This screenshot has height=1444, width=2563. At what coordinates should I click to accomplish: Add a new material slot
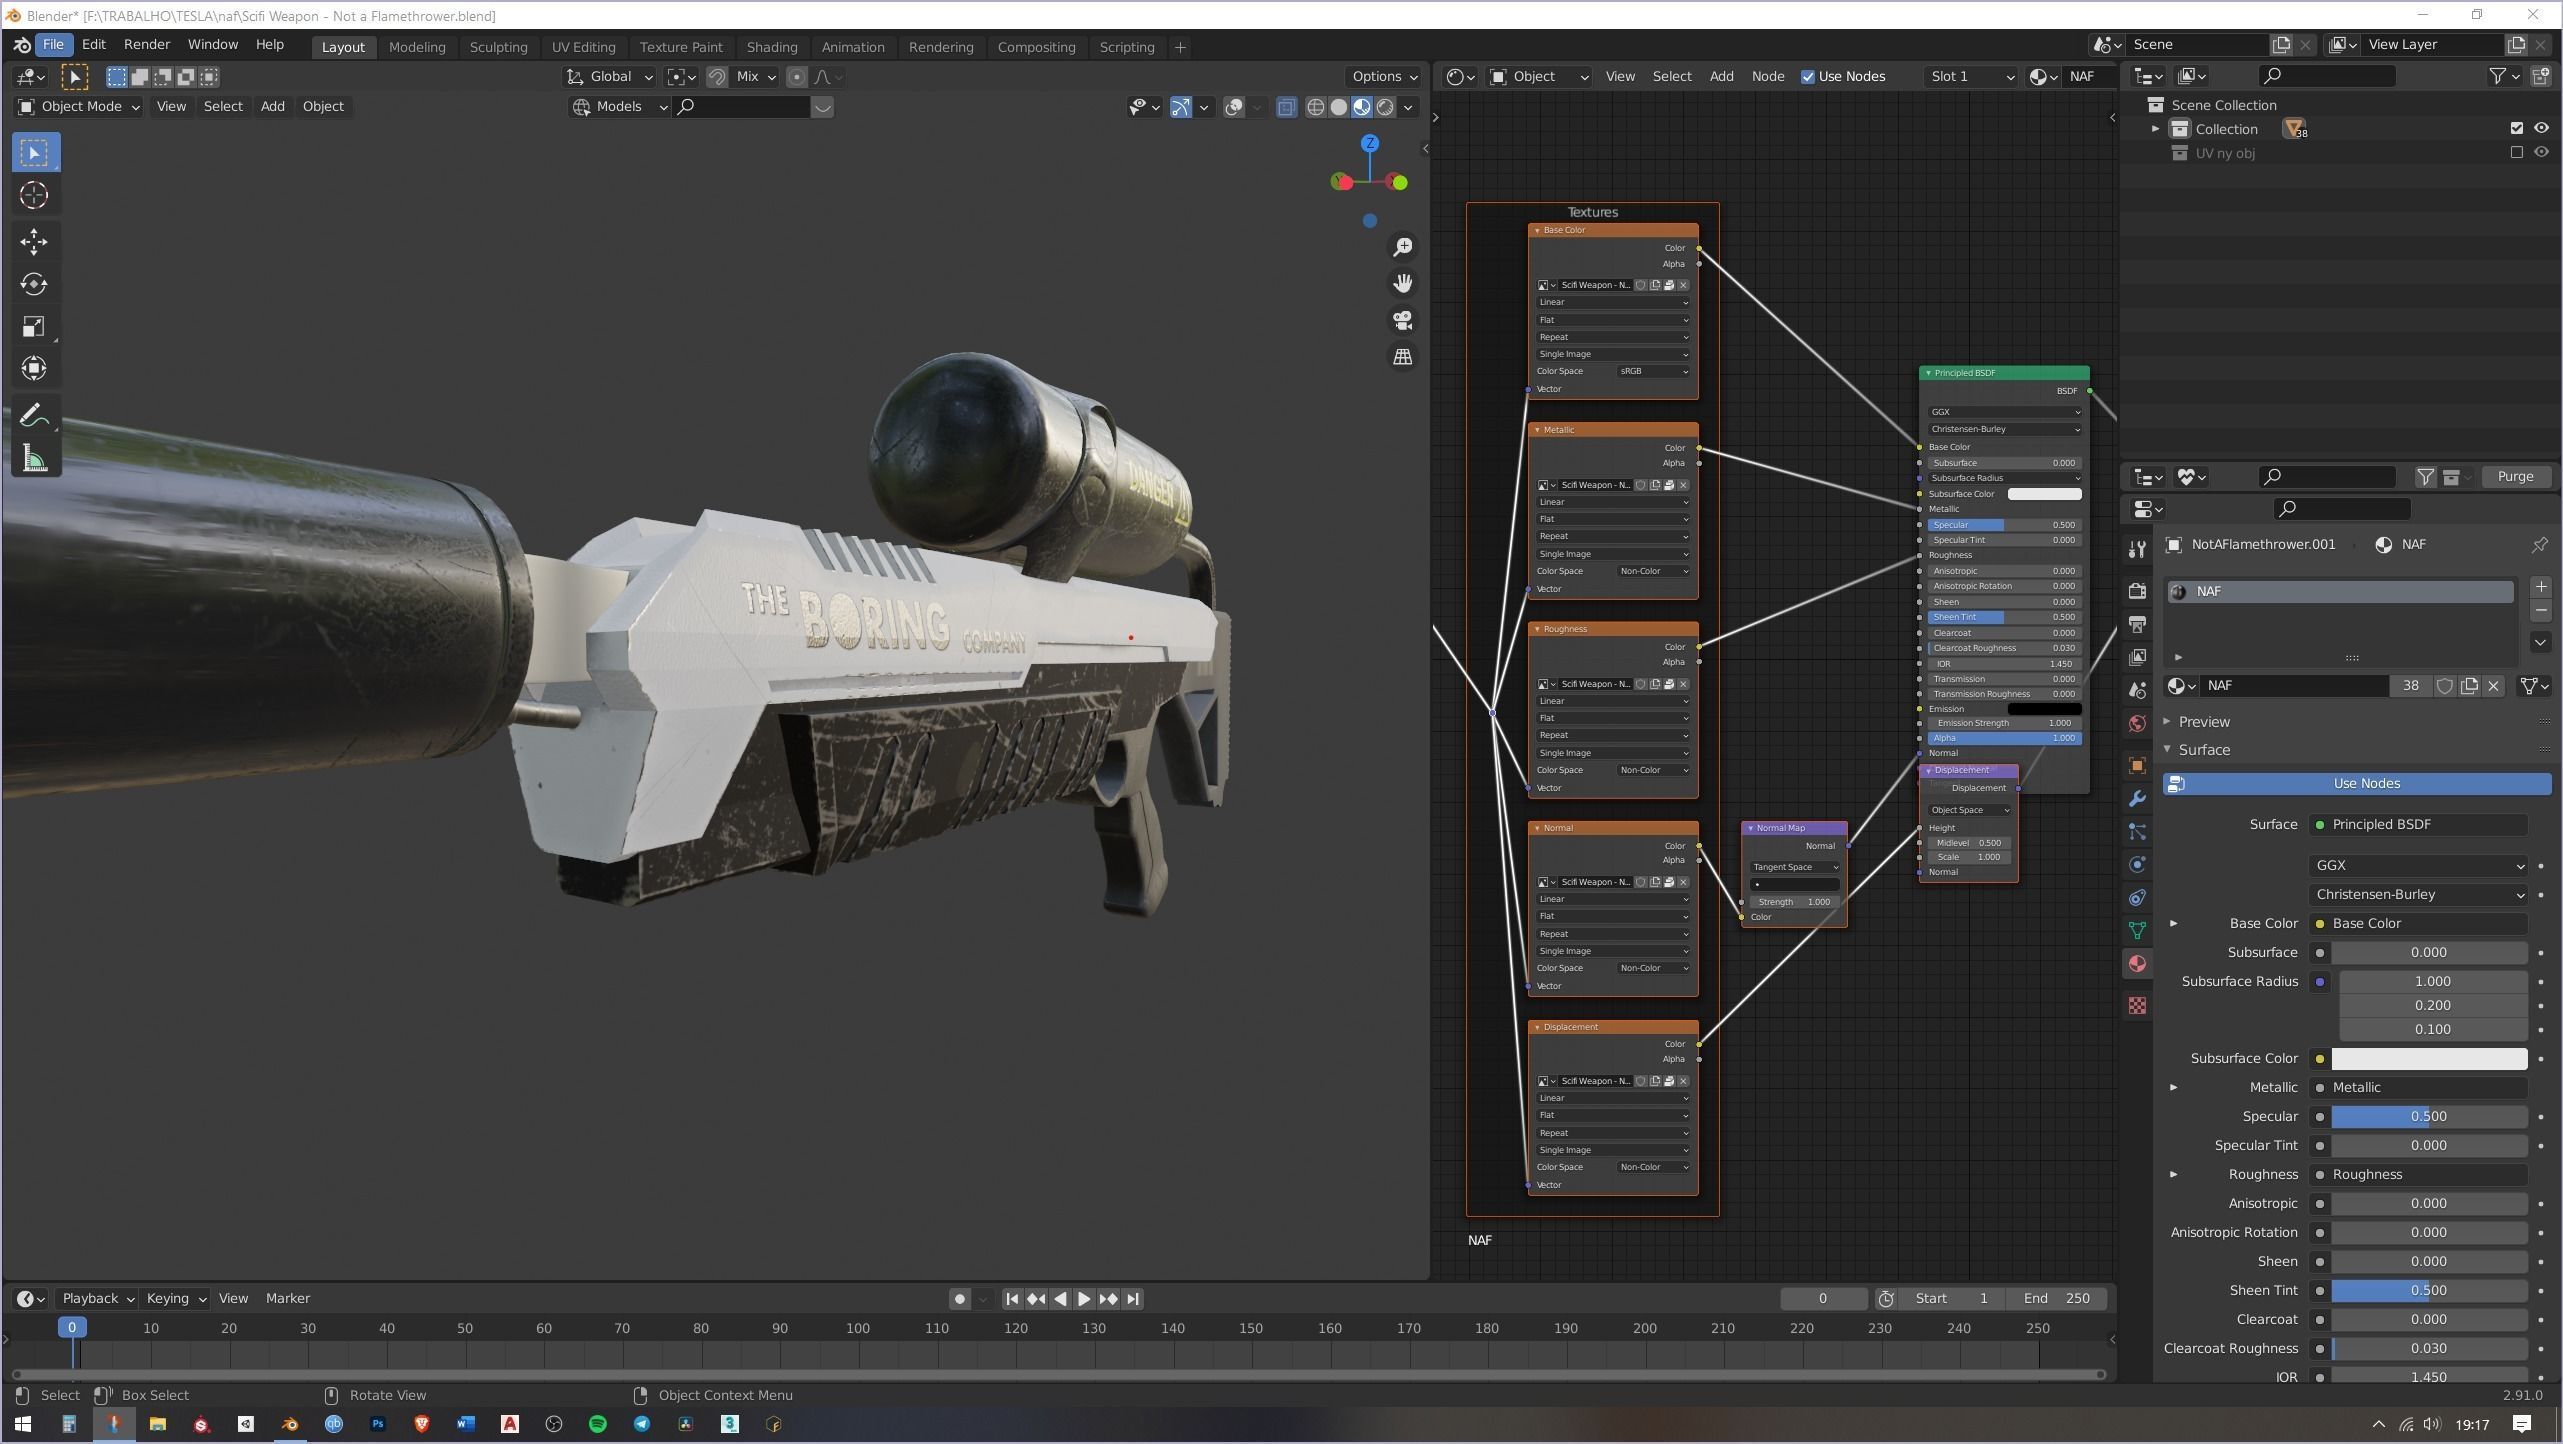[2540, 586]
